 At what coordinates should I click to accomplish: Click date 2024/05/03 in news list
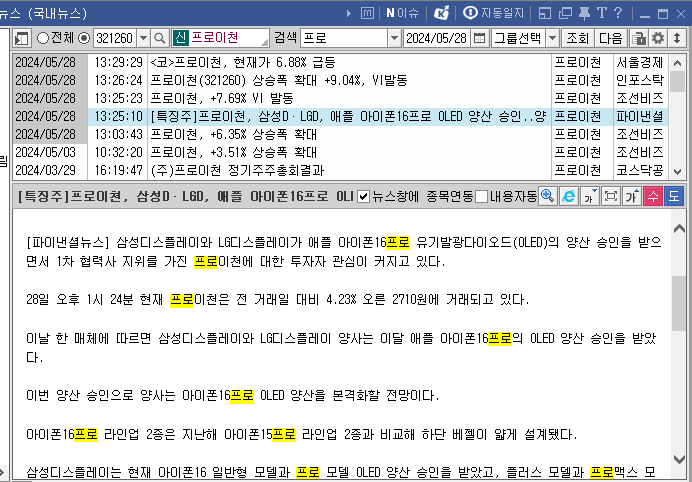coord(45,152)
